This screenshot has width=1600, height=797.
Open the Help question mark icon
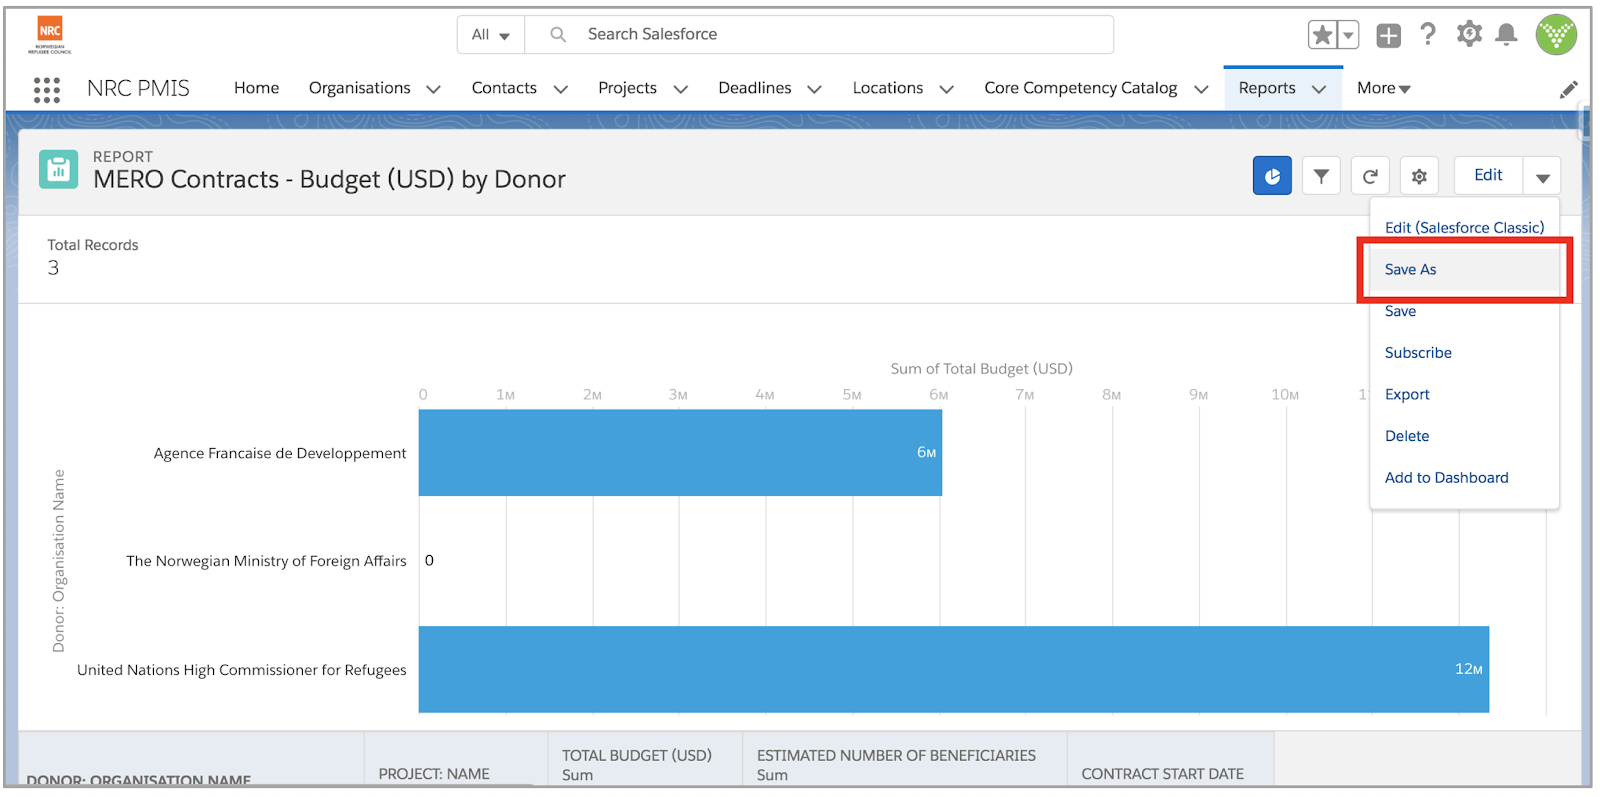pos(1428,35)
